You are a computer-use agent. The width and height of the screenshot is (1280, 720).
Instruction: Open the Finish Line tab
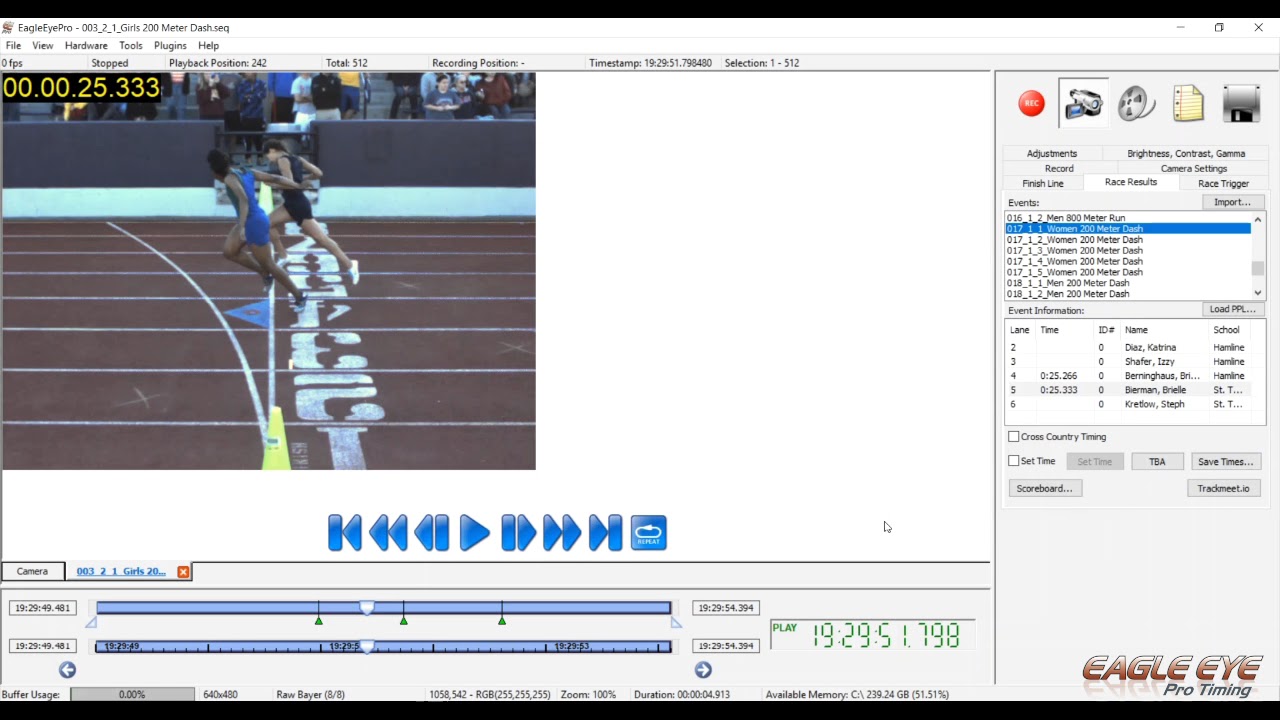1043,184
